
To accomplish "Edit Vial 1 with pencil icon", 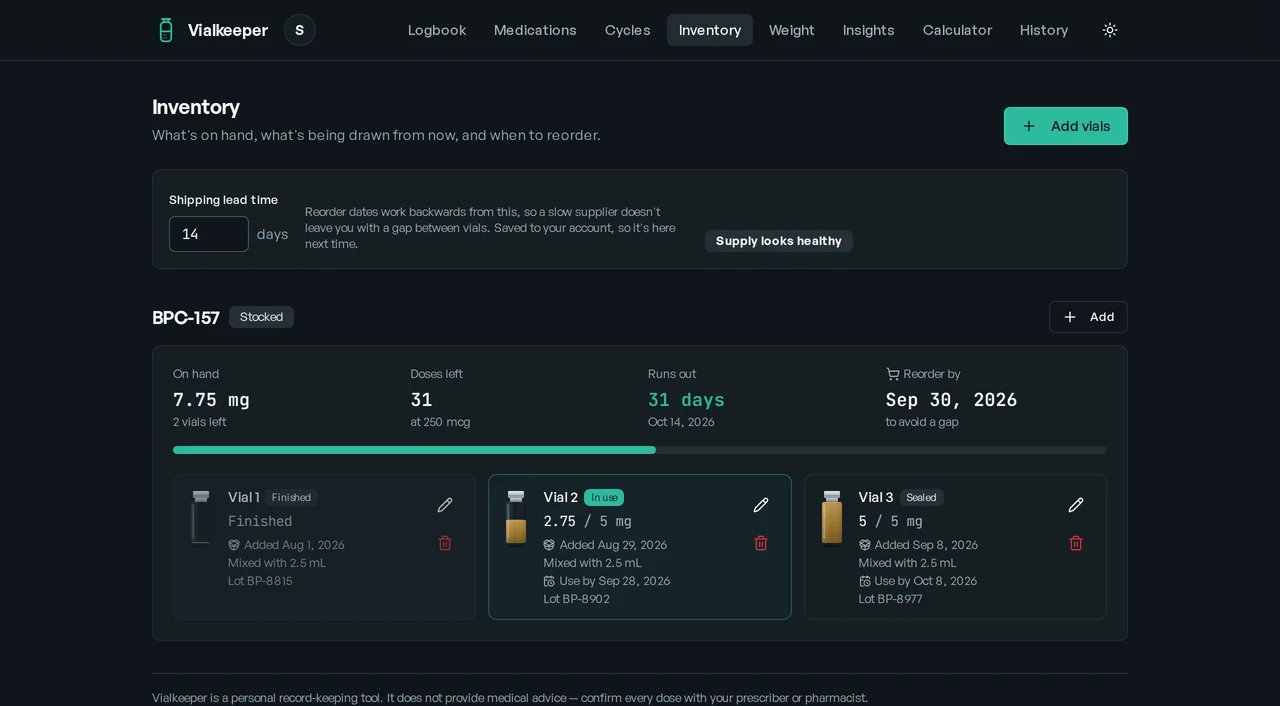I will [445, 505].
